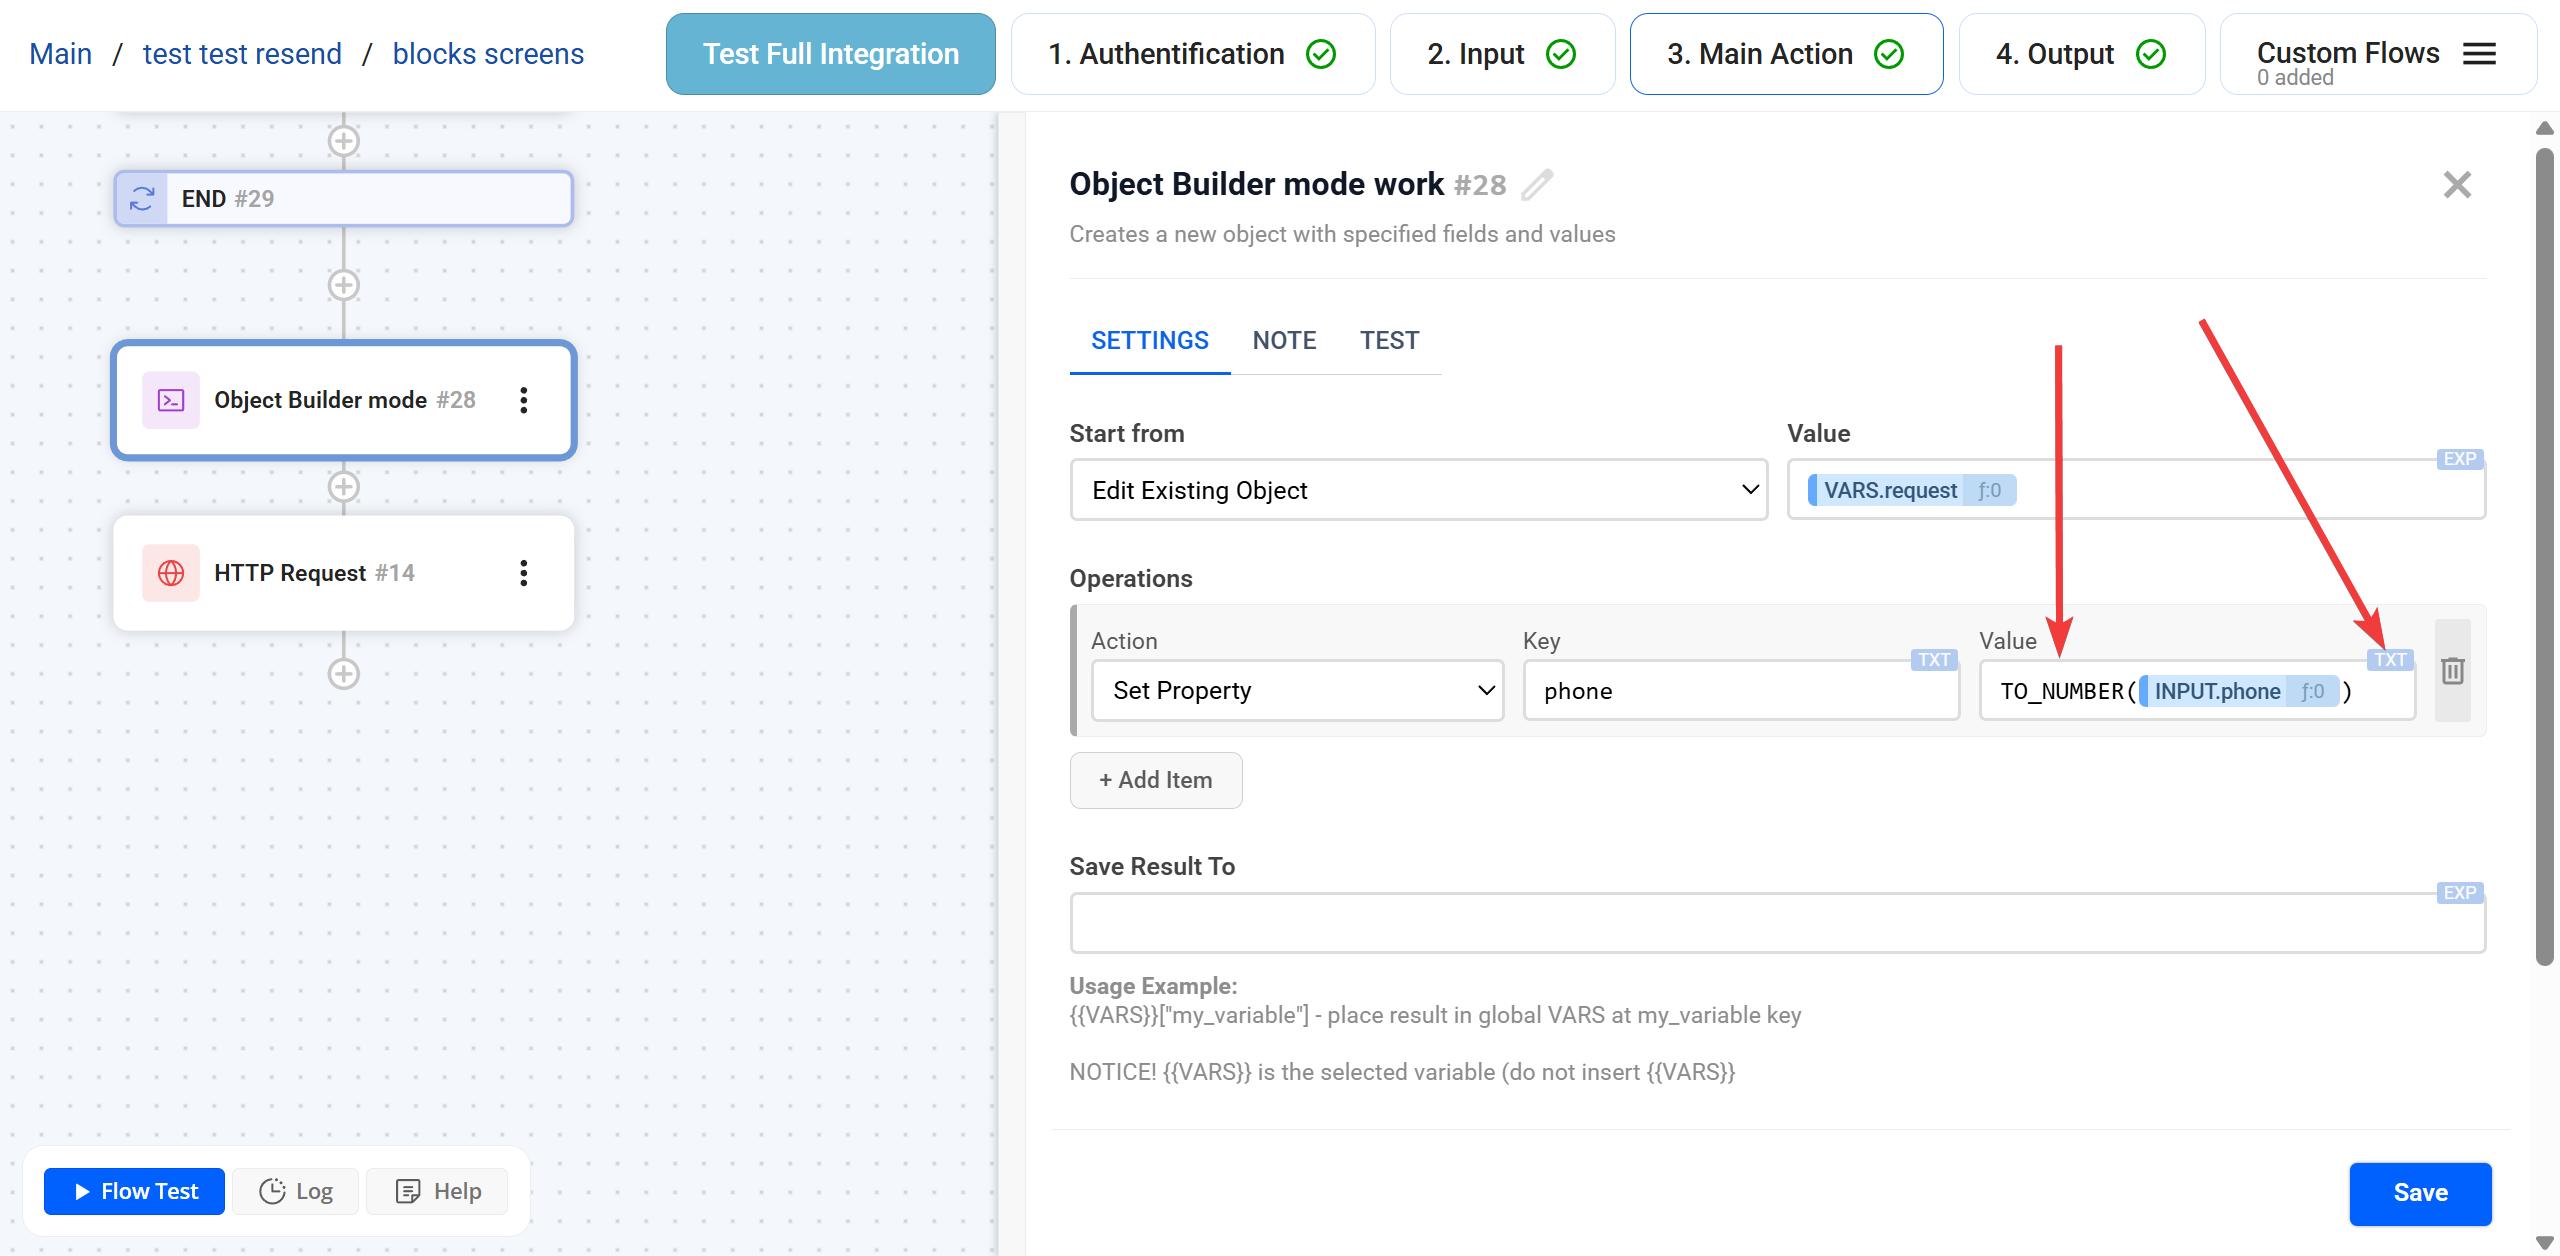2560x1256 pixels.
Task: Open the Set Property action dropdown
Action: pos(1297,691)
